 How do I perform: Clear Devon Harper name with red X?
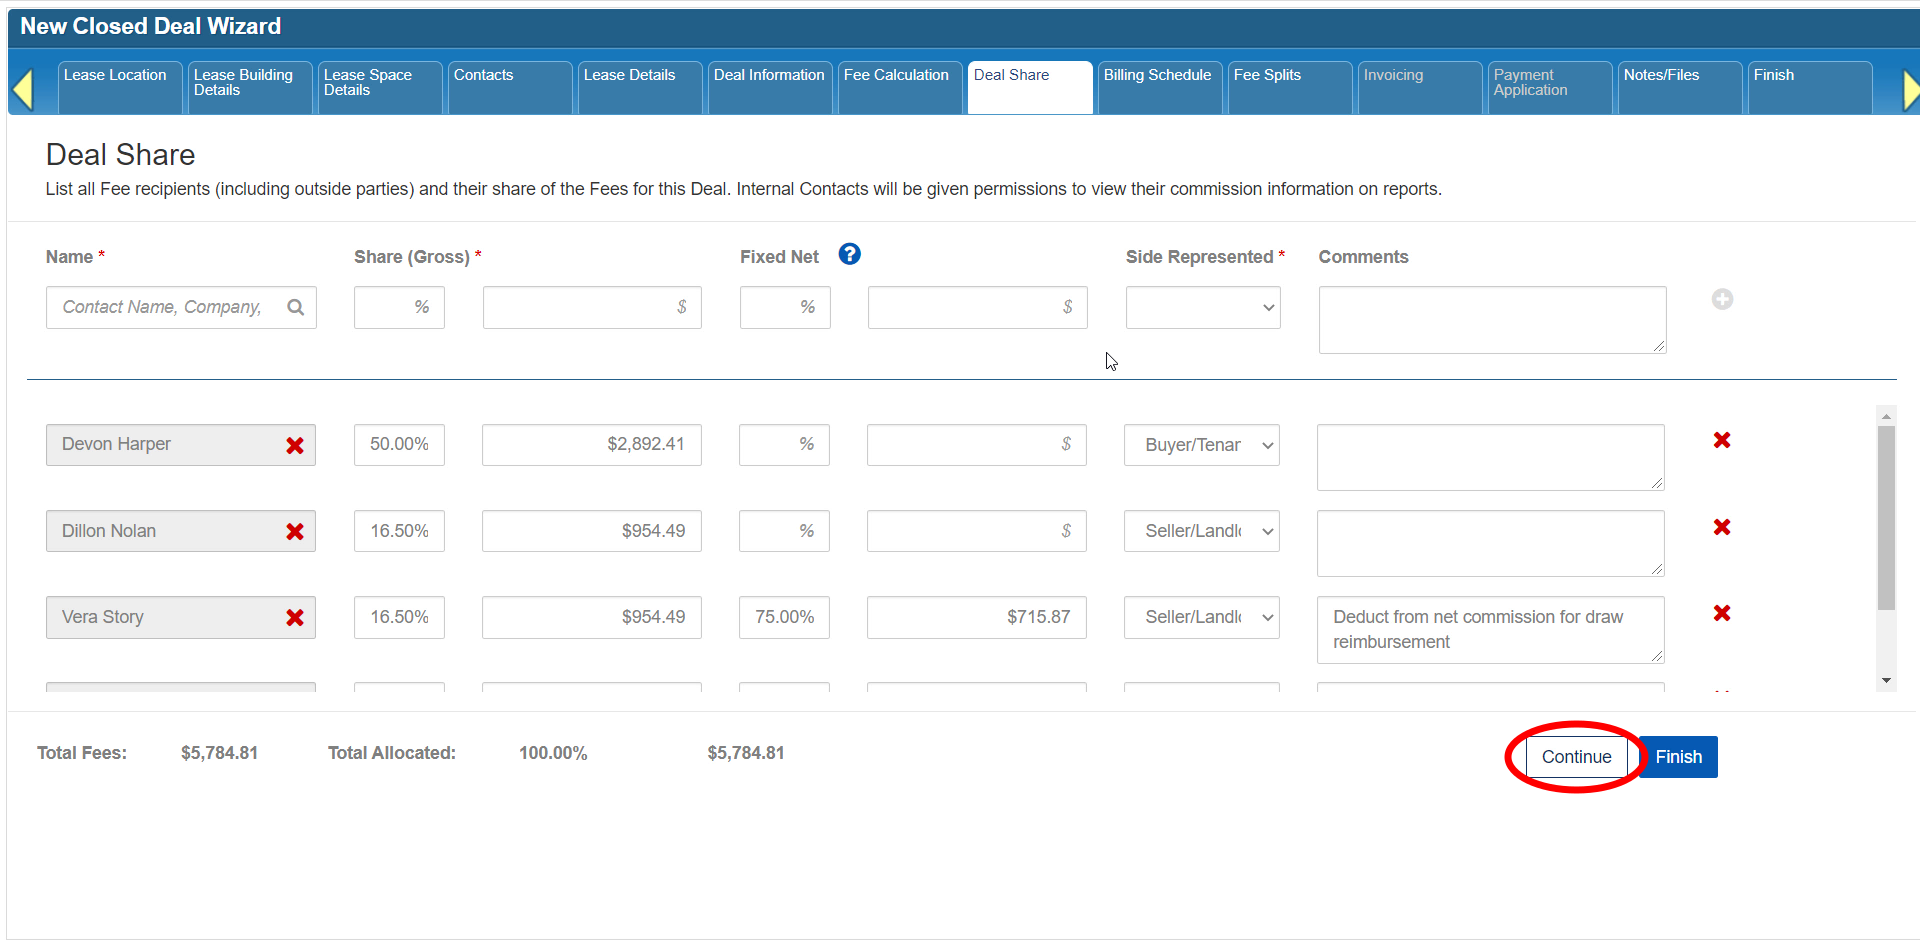[x=295, y=446]
